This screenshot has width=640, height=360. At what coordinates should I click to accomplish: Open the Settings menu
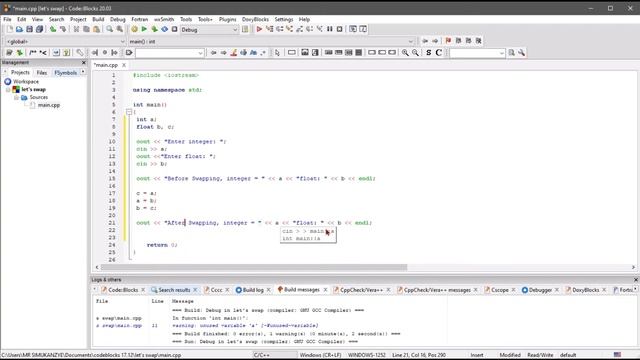284,19
